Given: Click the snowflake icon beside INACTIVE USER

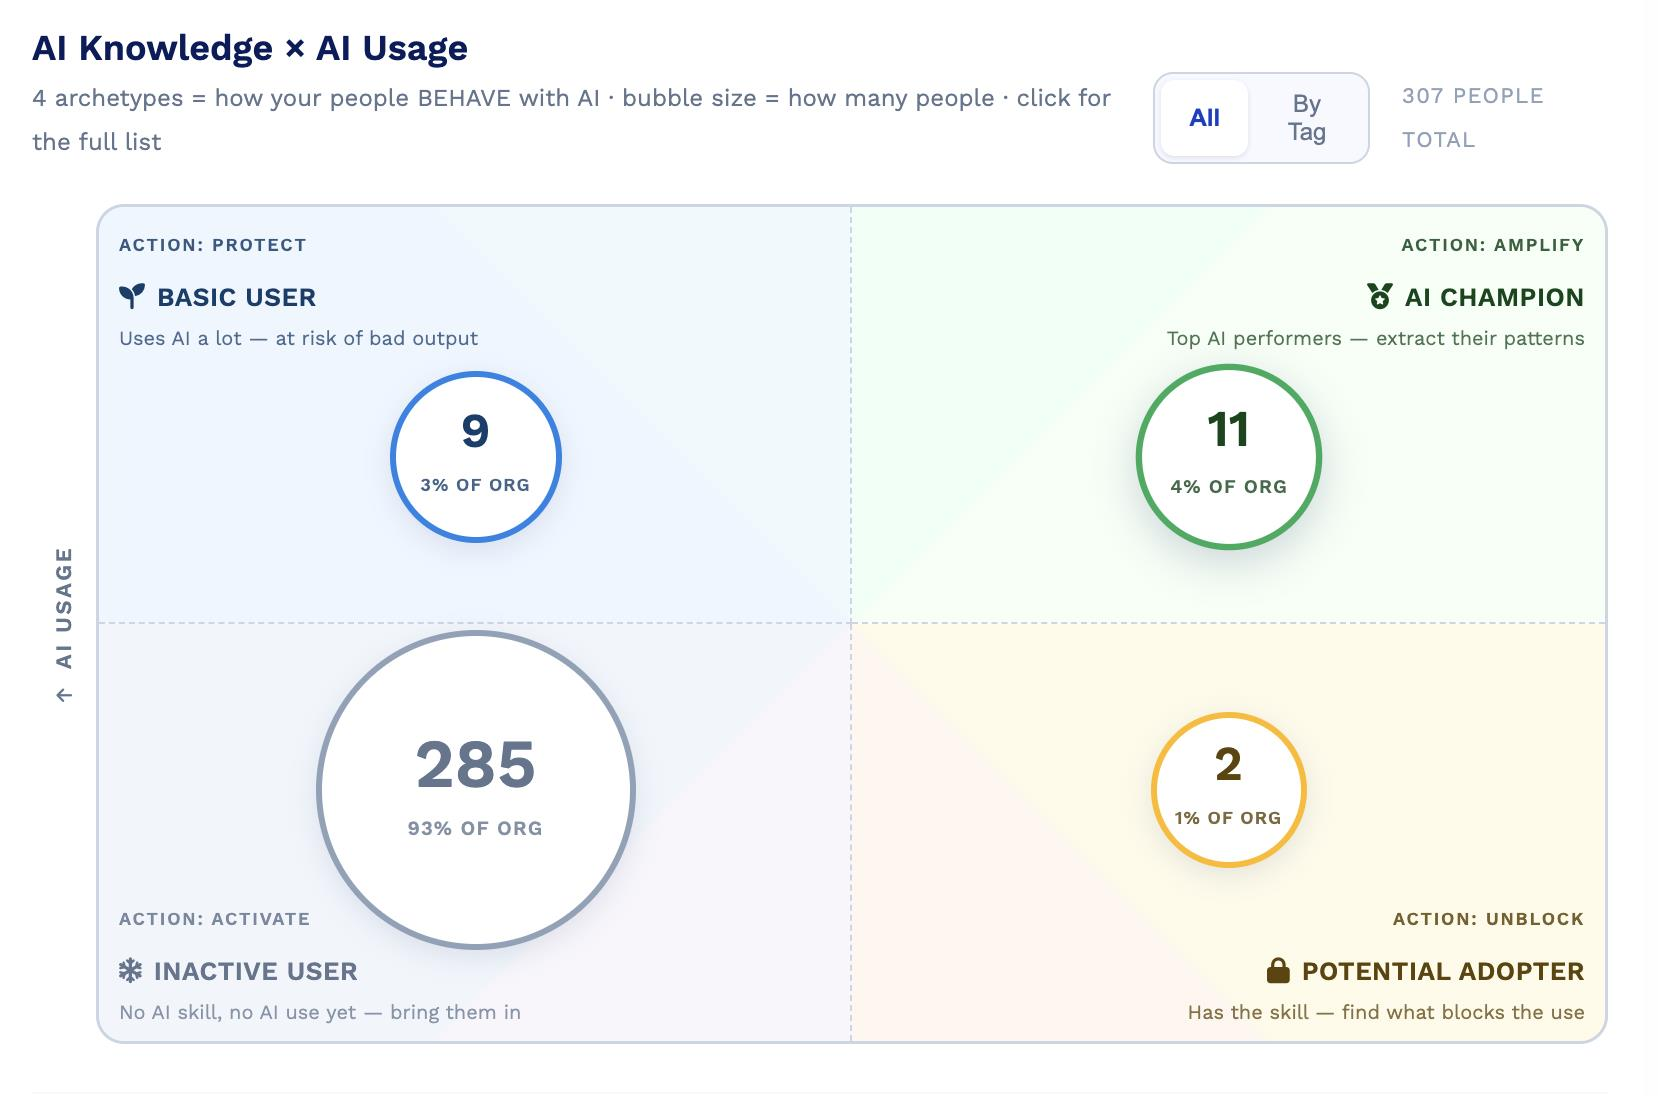Looking at the screenshot, I should [130, 971].
